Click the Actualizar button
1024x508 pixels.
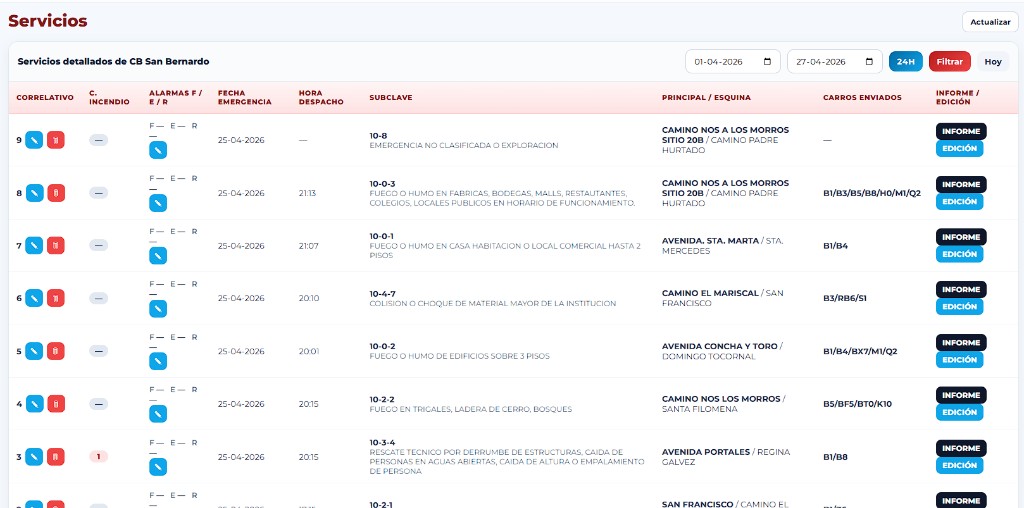tap(990, 22)
